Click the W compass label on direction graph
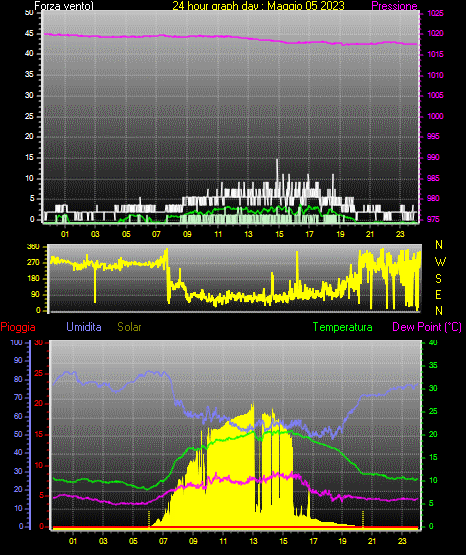 click(440, 262)
